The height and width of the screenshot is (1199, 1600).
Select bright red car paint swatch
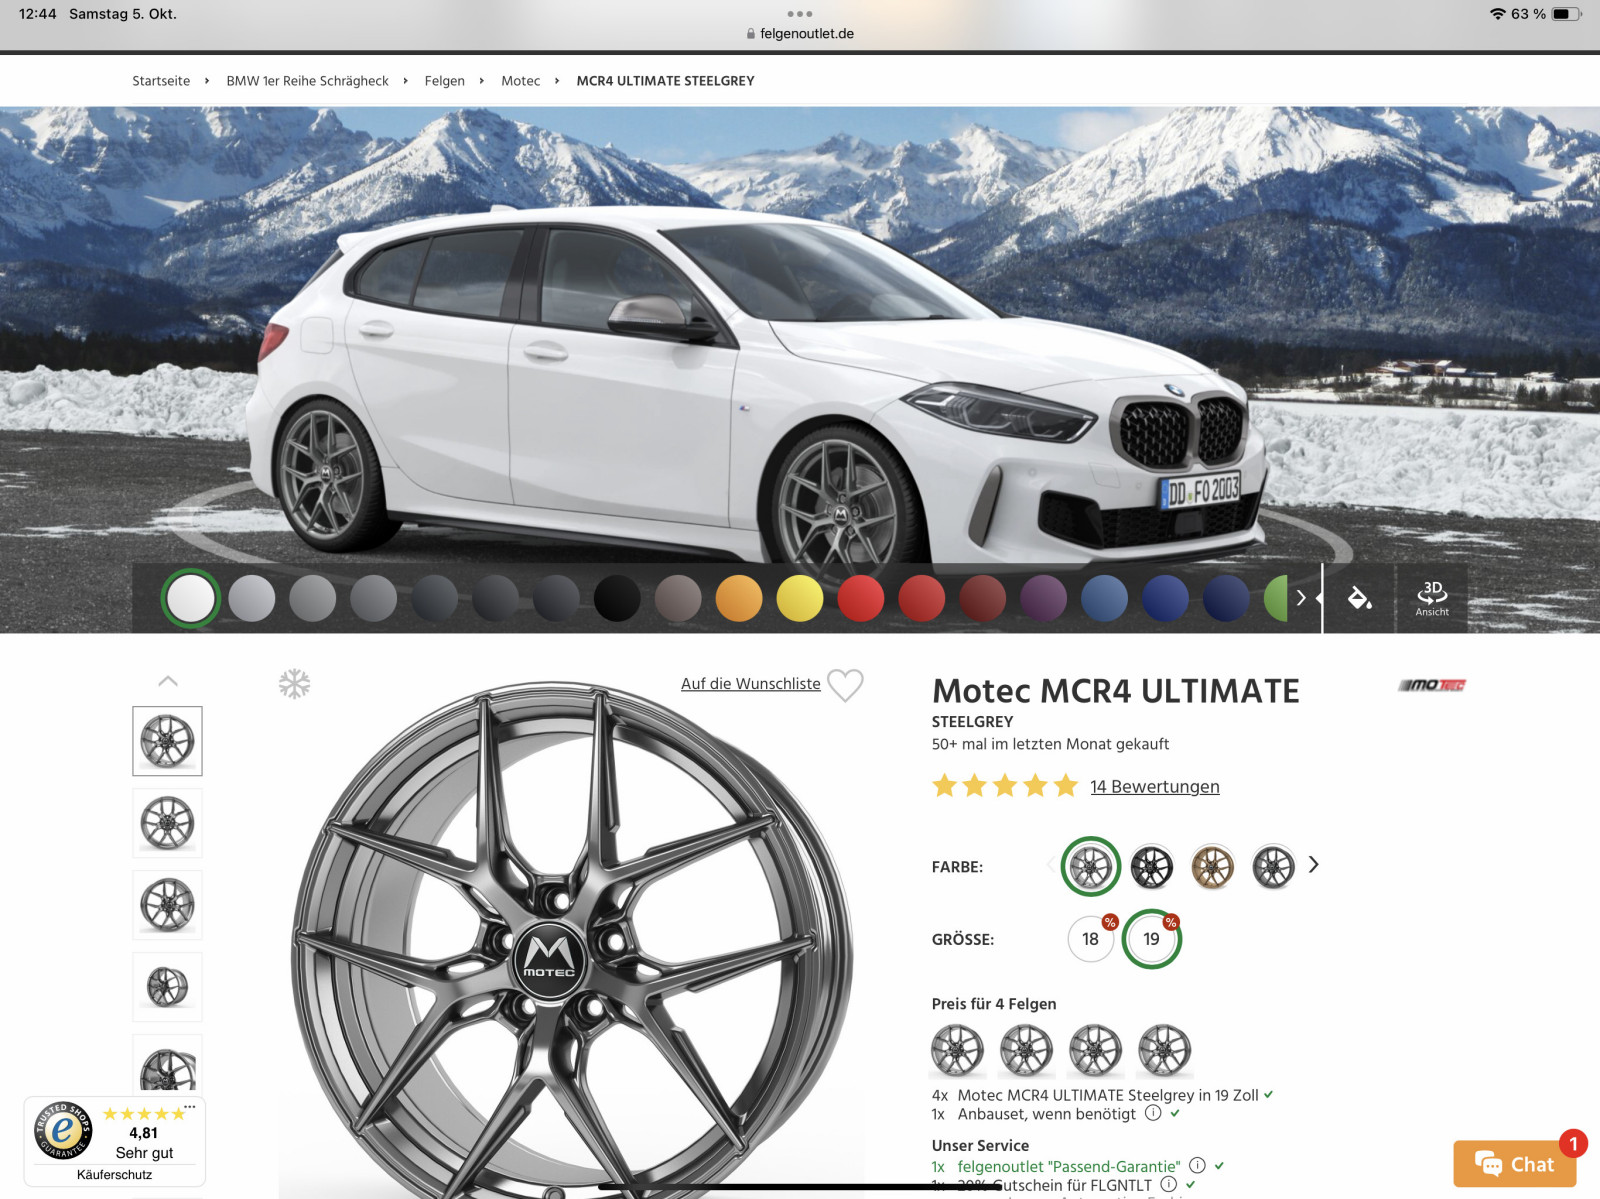(x=861, y=598)
